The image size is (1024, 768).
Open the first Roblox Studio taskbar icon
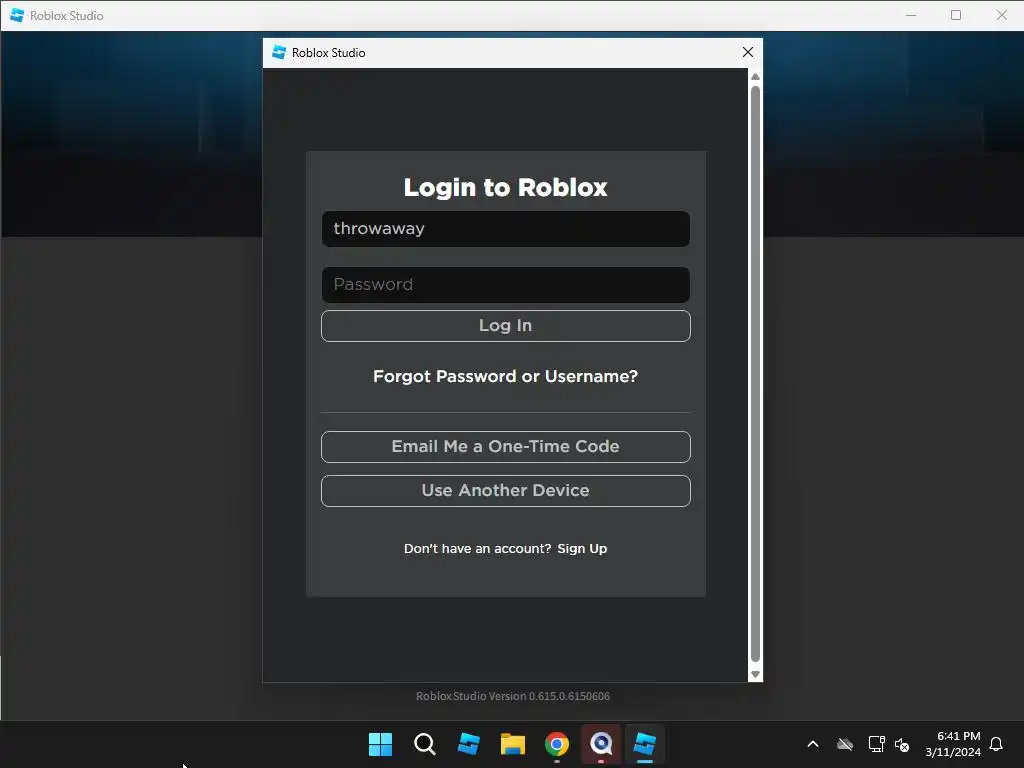[x=469, y=744]
